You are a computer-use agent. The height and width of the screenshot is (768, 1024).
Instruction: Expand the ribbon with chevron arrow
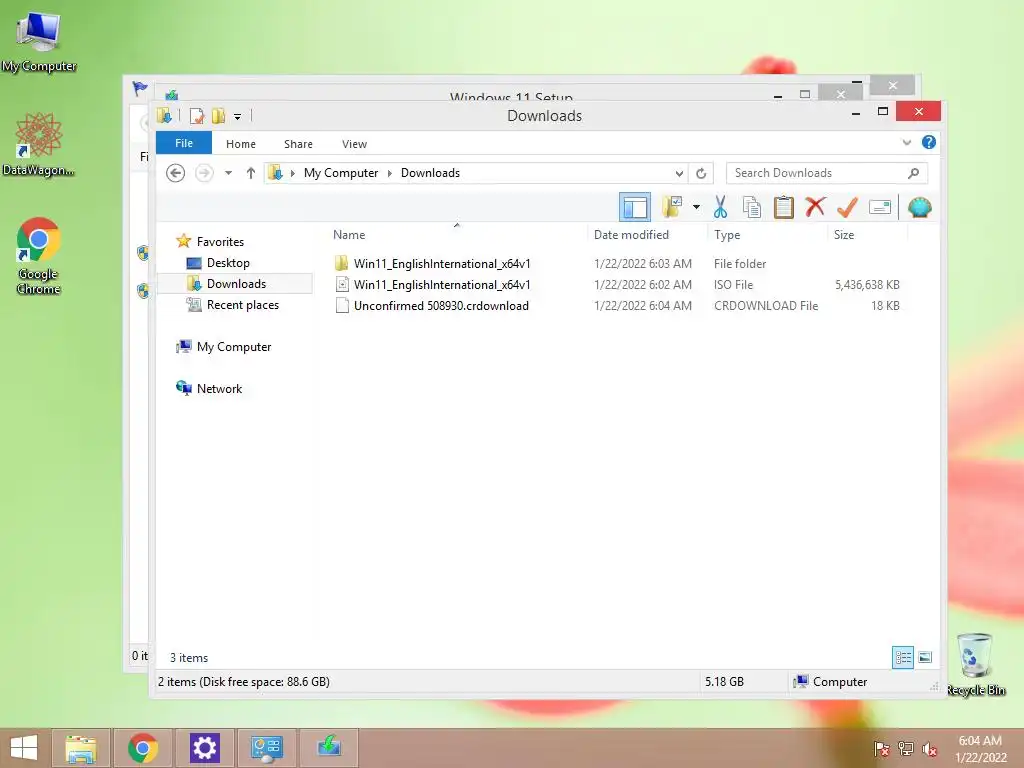coord(906,142)
